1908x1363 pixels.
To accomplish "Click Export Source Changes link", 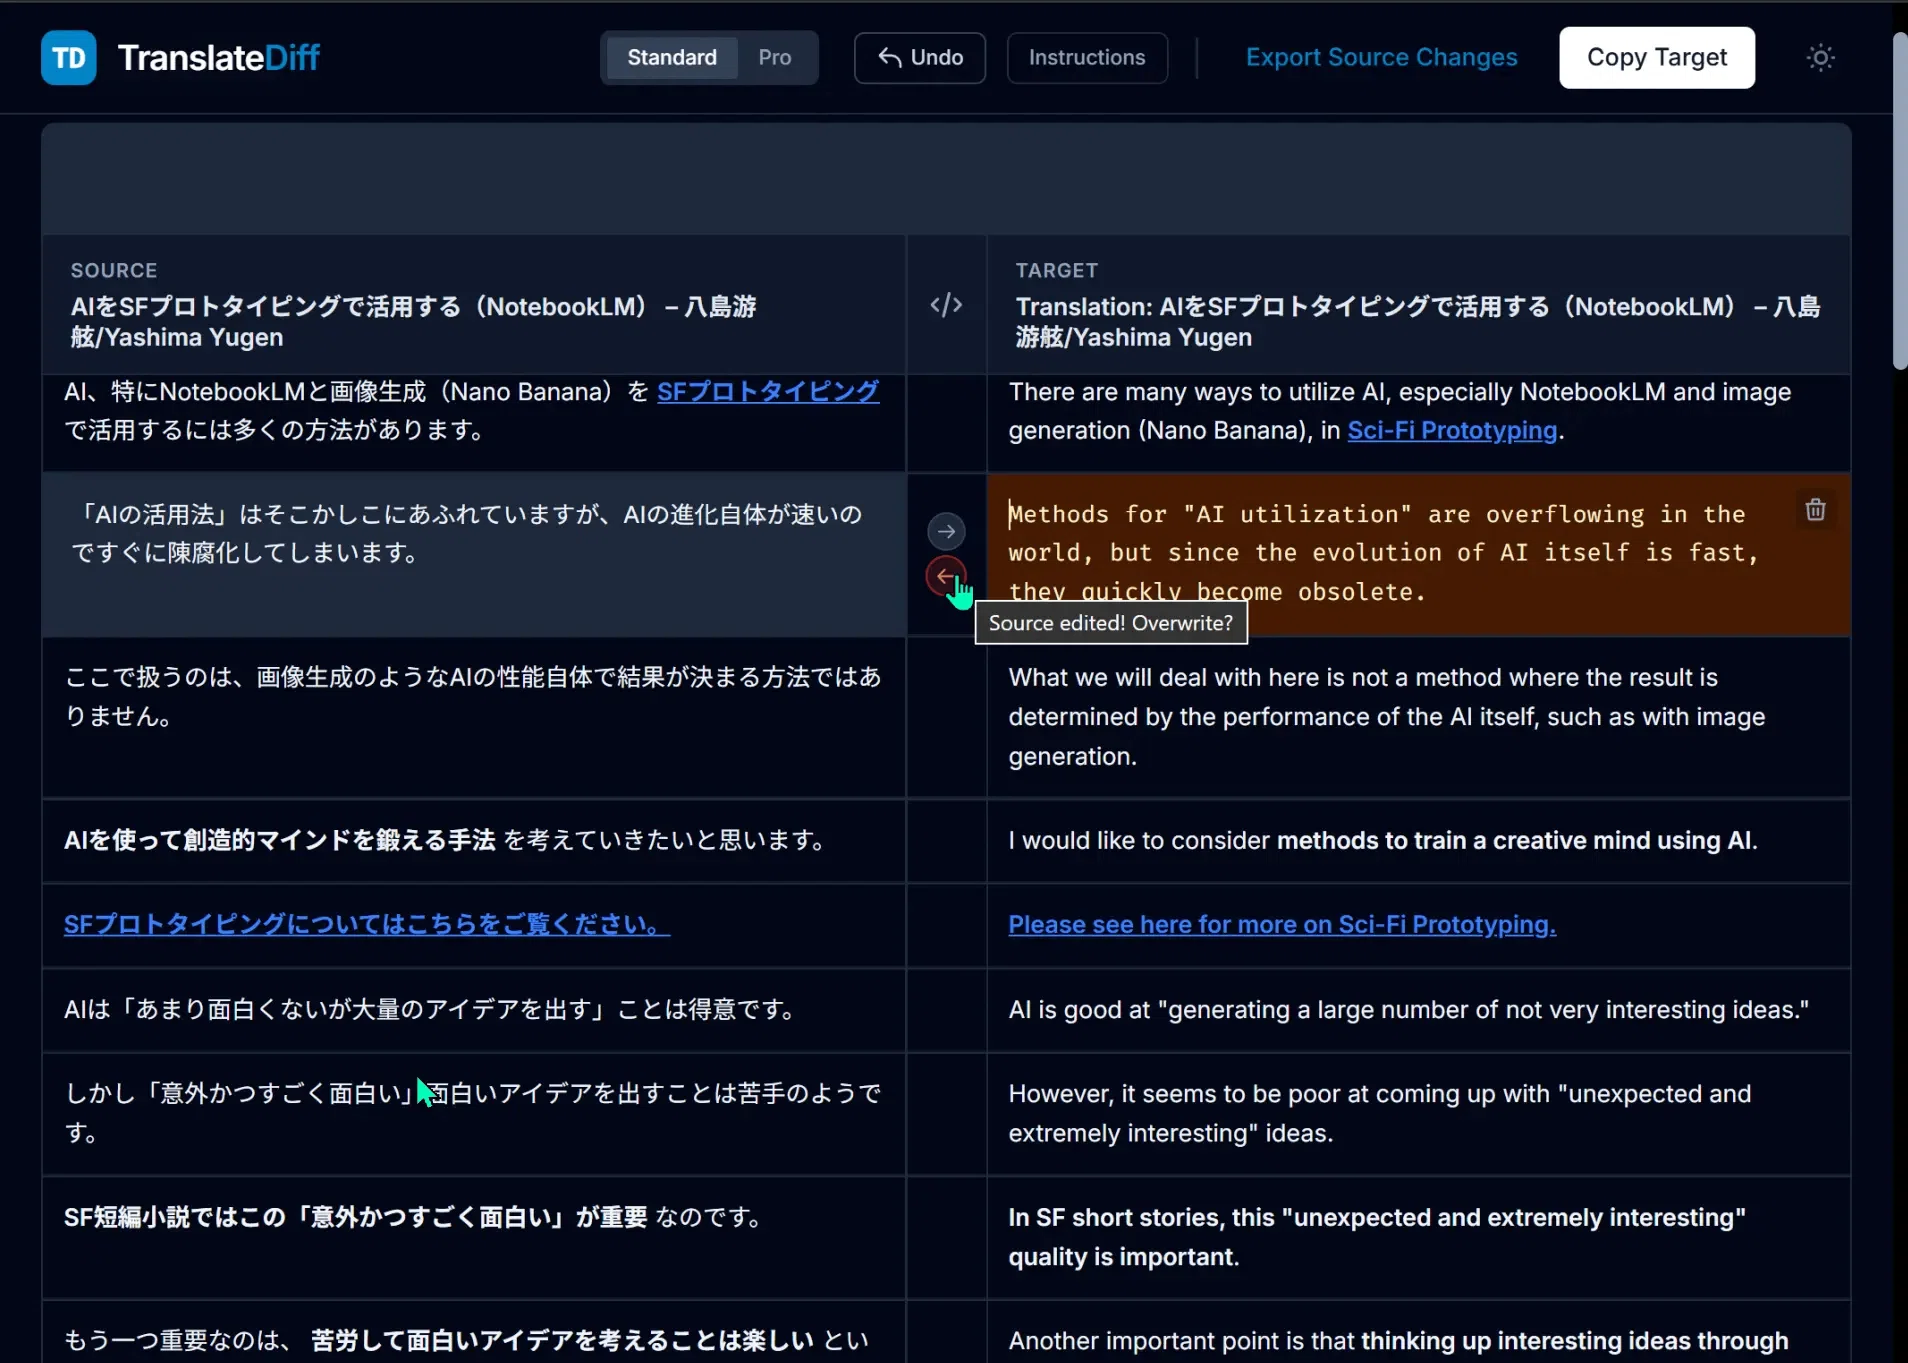I will click(1381, 58).
